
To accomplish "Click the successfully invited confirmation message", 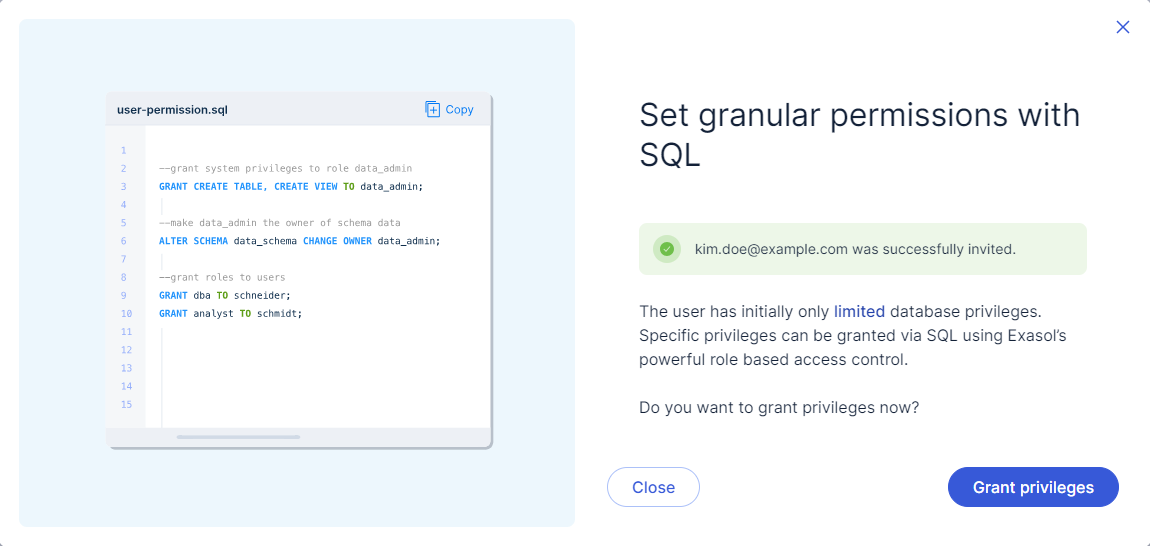I will click(x=855, y=249).
